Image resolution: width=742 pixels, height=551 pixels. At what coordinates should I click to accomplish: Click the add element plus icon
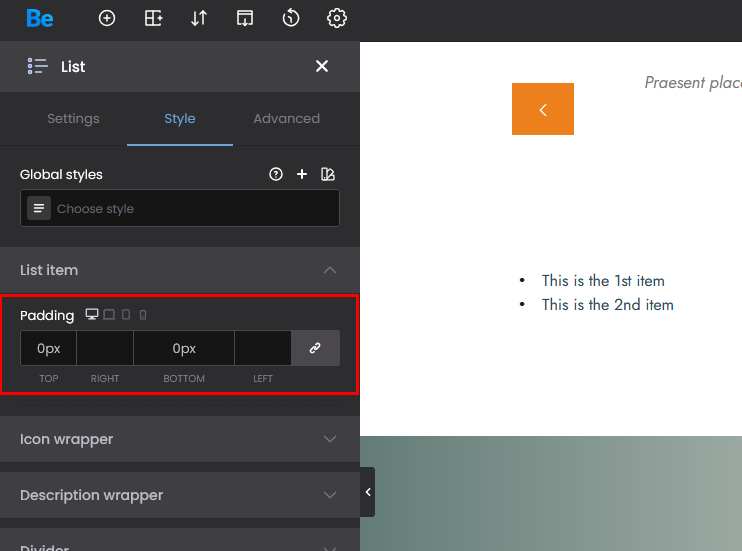[107, 18]
